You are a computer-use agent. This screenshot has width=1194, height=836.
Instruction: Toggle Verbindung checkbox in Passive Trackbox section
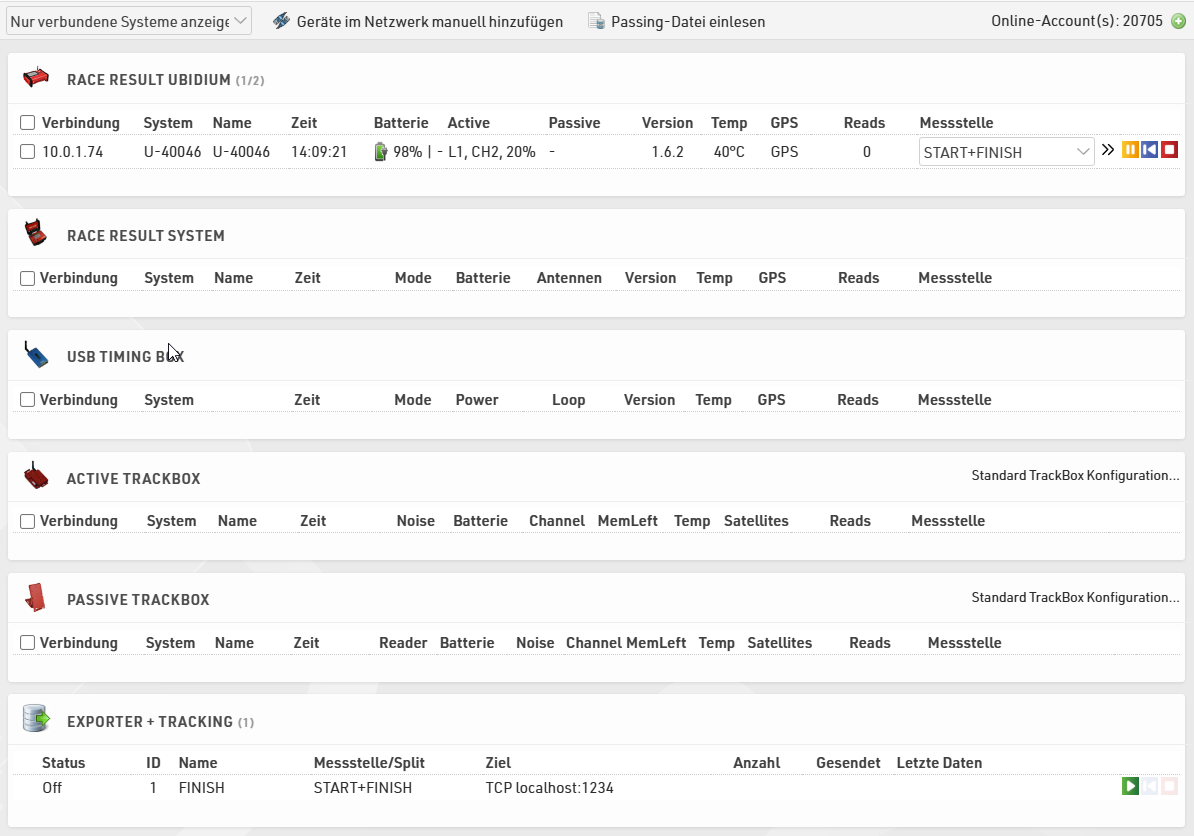(28, 643)
